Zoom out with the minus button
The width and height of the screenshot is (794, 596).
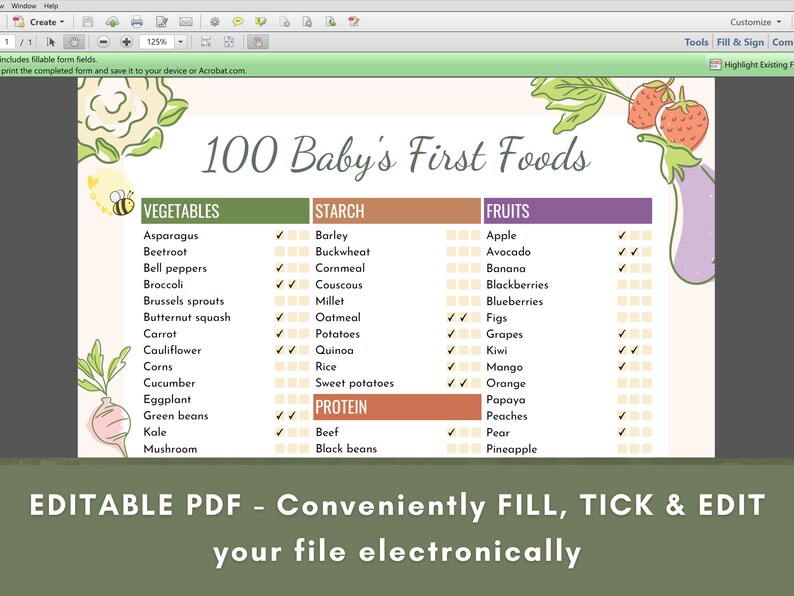[103, 42]
